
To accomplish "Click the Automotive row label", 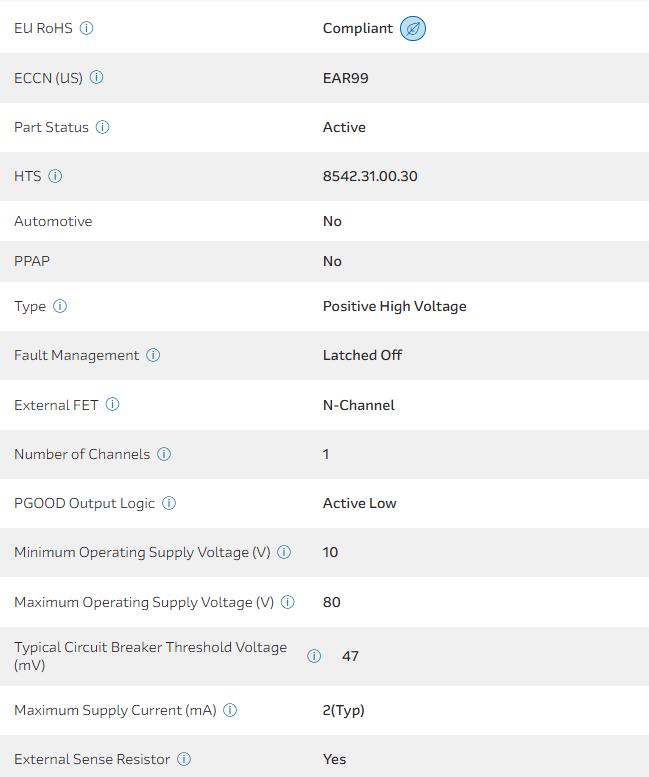I will pyautogui.click(x=53, y=221).
